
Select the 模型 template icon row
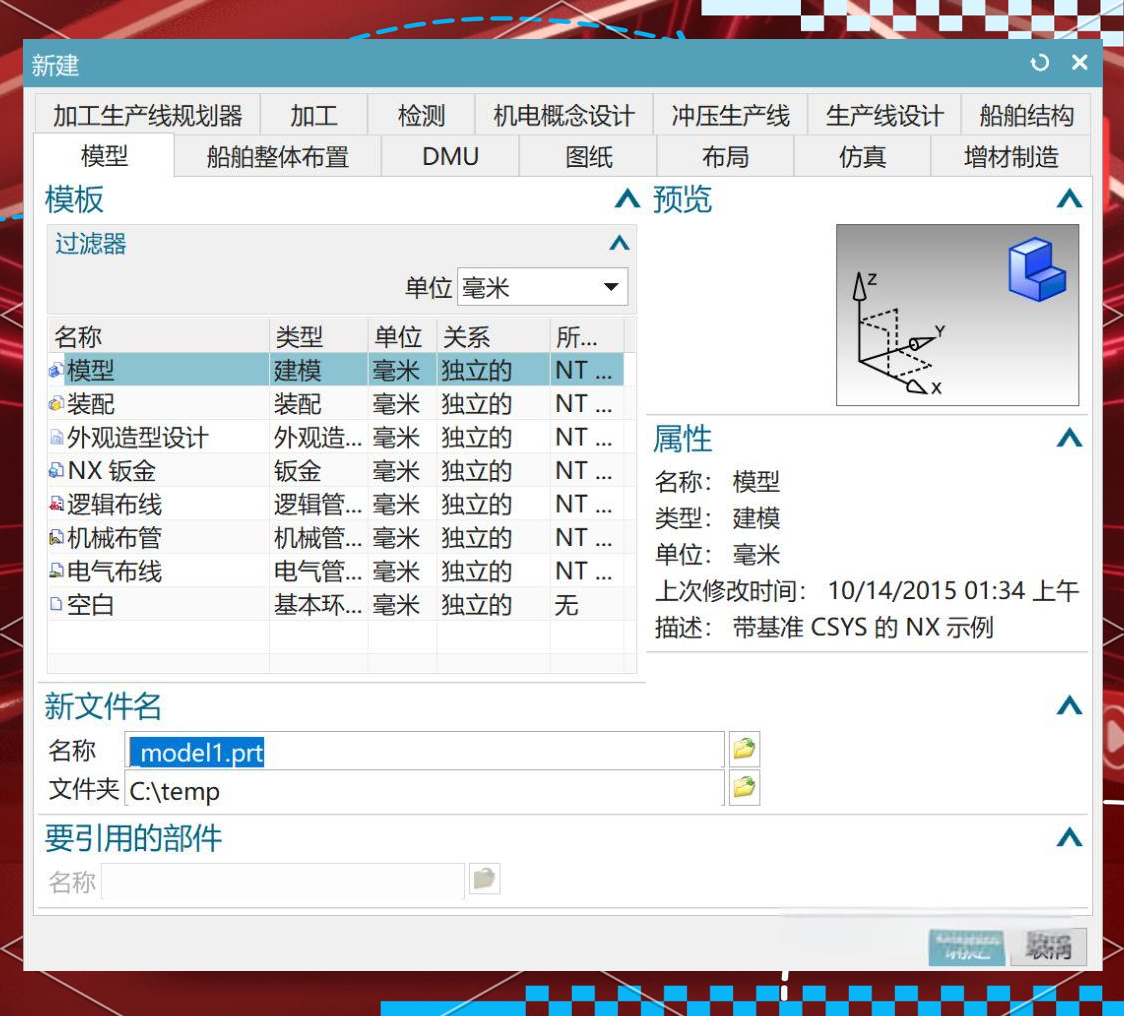coord(56,370)
